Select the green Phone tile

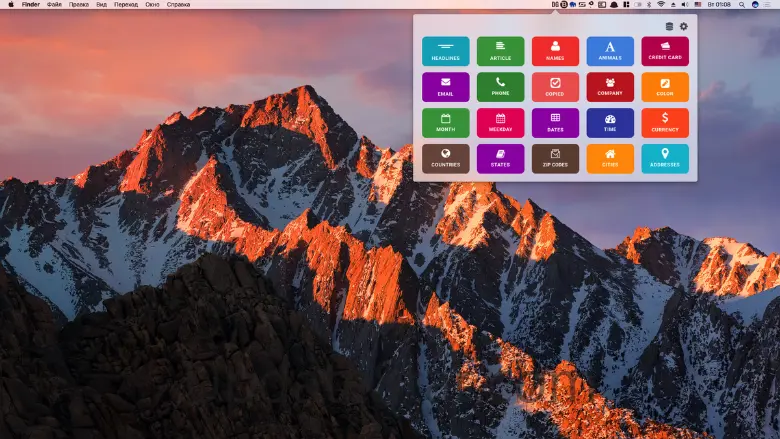500,87
